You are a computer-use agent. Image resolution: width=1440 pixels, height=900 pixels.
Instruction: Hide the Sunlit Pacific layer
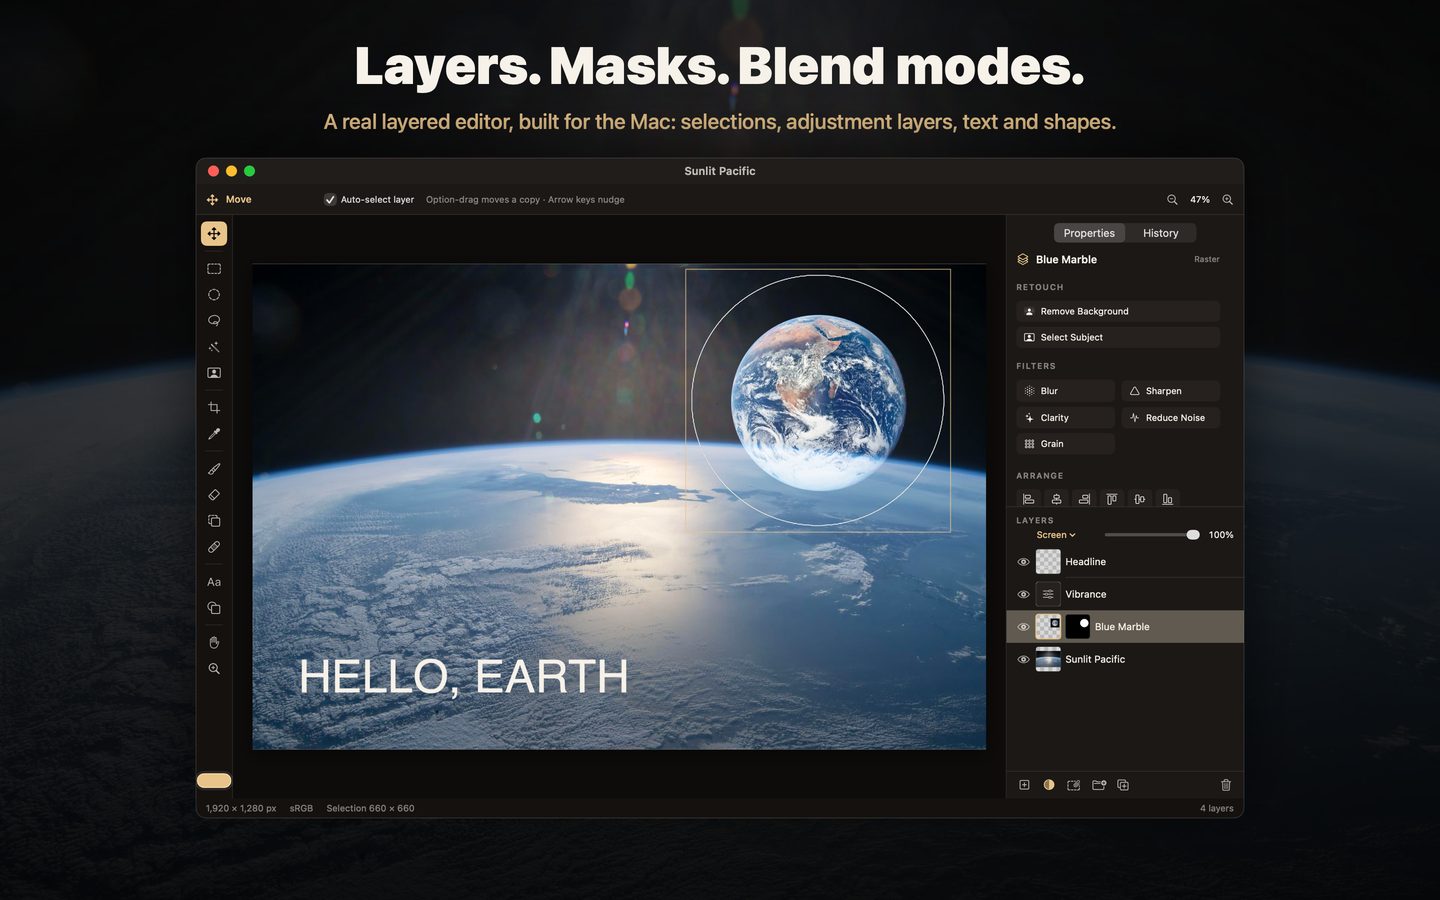click(1023, 659)
